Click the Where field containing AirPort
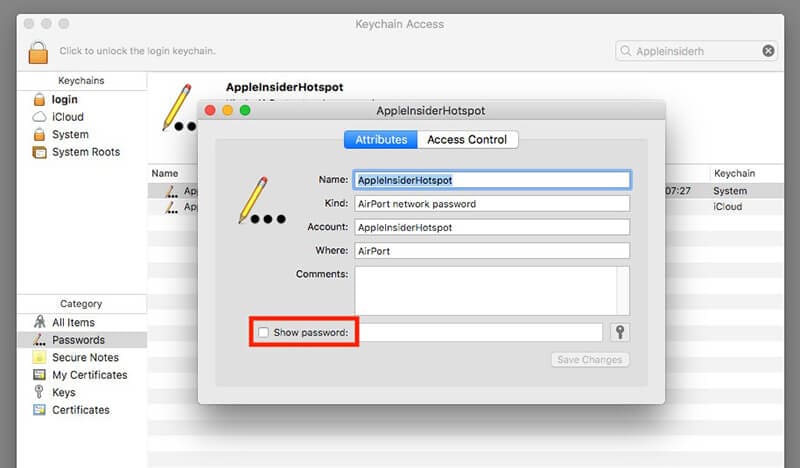The height and width of the screenshot is (468, 800). pos(492,251)
